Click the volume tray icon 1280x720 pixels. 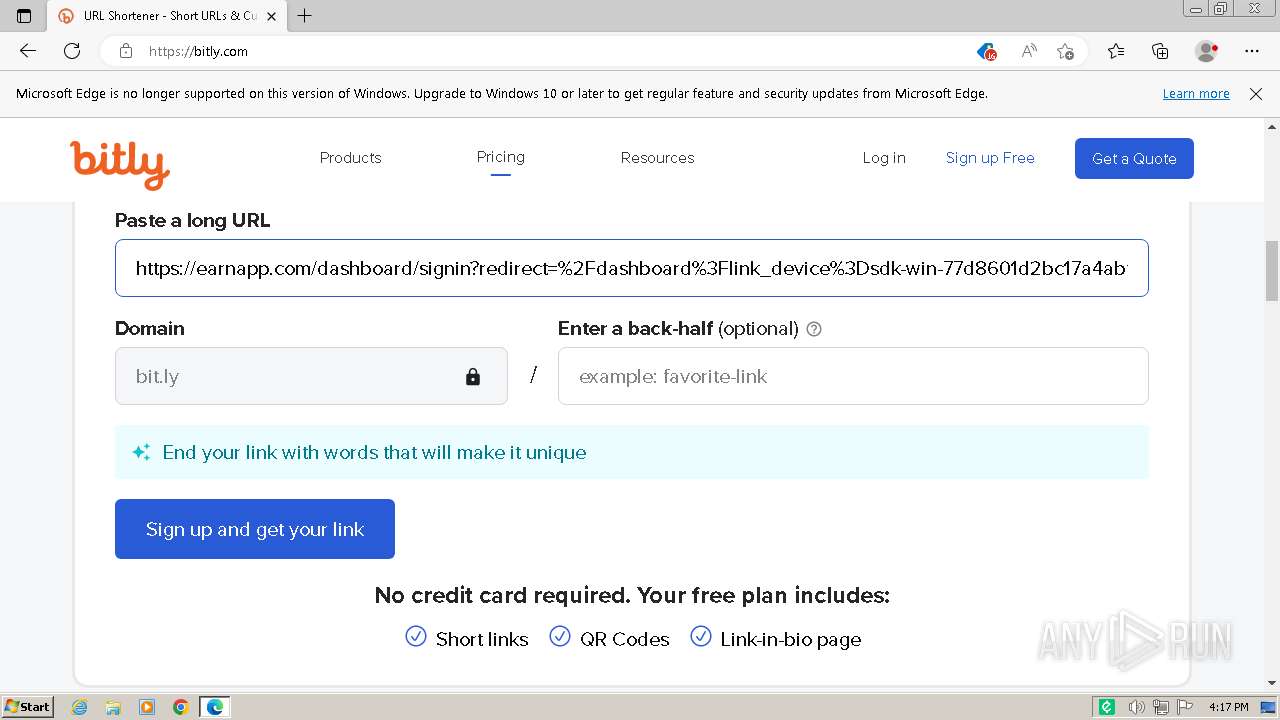pos(1136,707)
